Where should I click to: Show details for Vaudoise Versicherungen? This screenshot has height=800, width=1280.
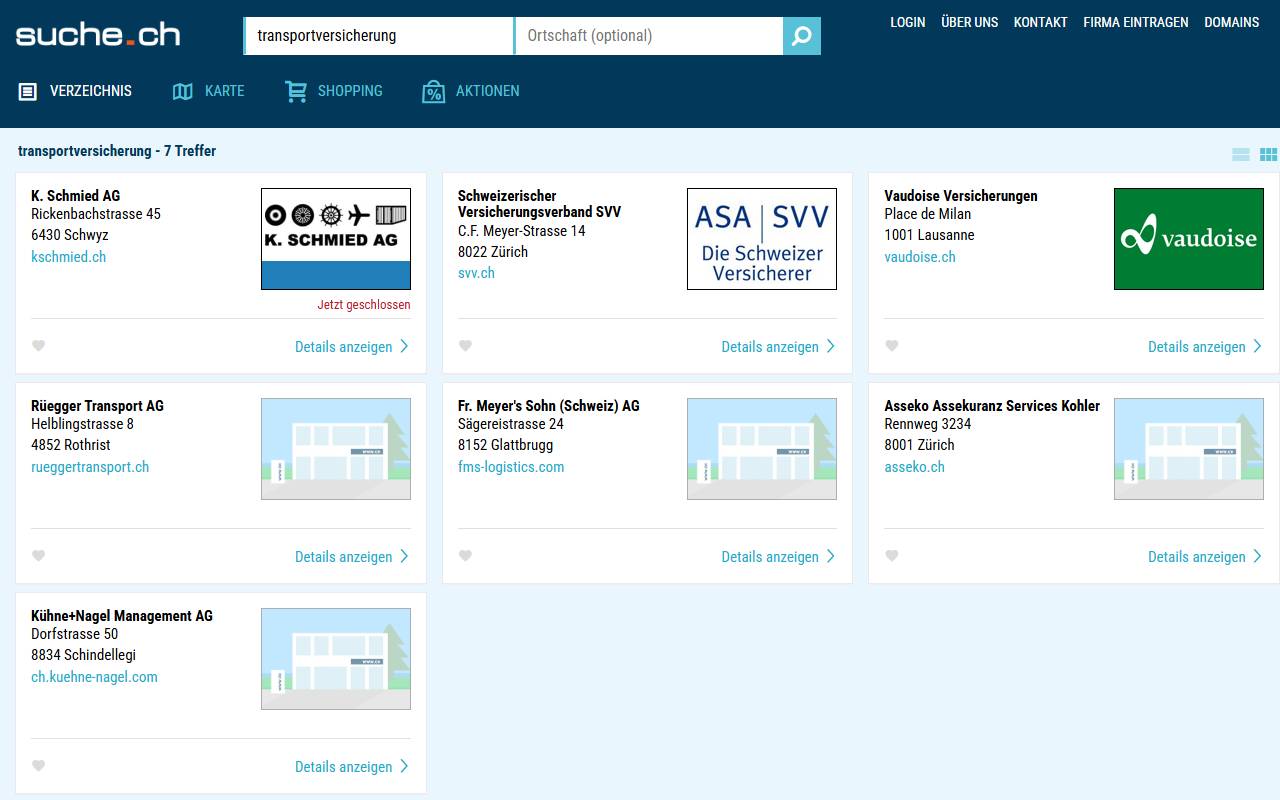click(x=1205, y=347)
